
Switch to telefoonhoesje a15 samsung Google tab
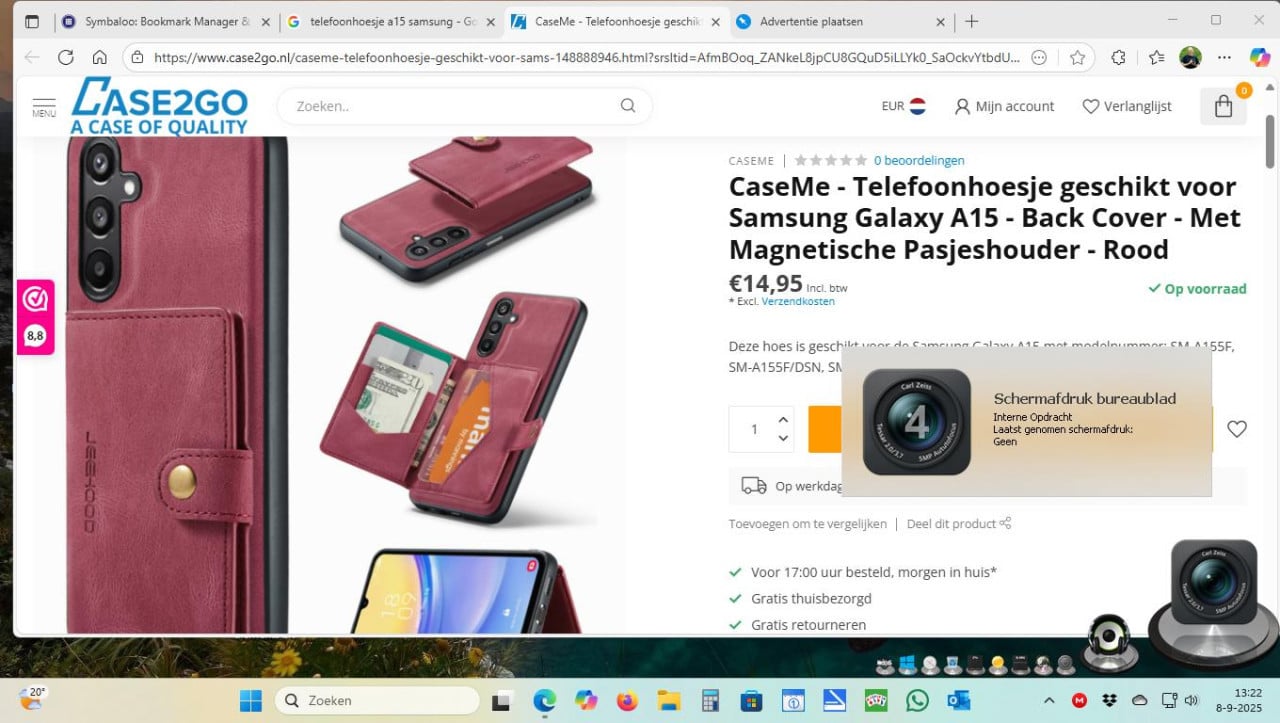[x=388, y=21]
